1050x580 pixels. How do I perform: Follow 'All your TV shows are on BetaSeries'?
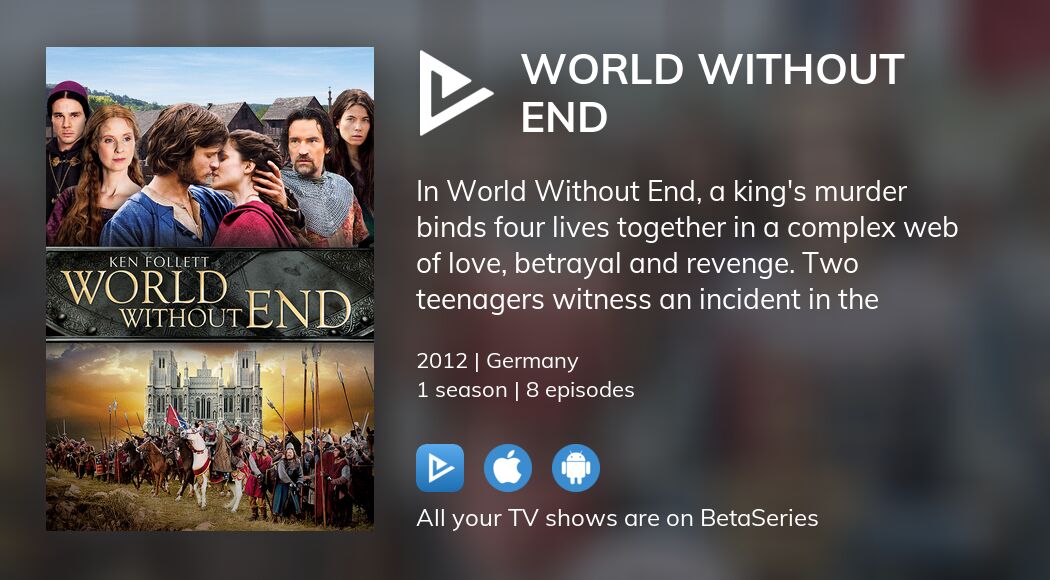point(617,518)
